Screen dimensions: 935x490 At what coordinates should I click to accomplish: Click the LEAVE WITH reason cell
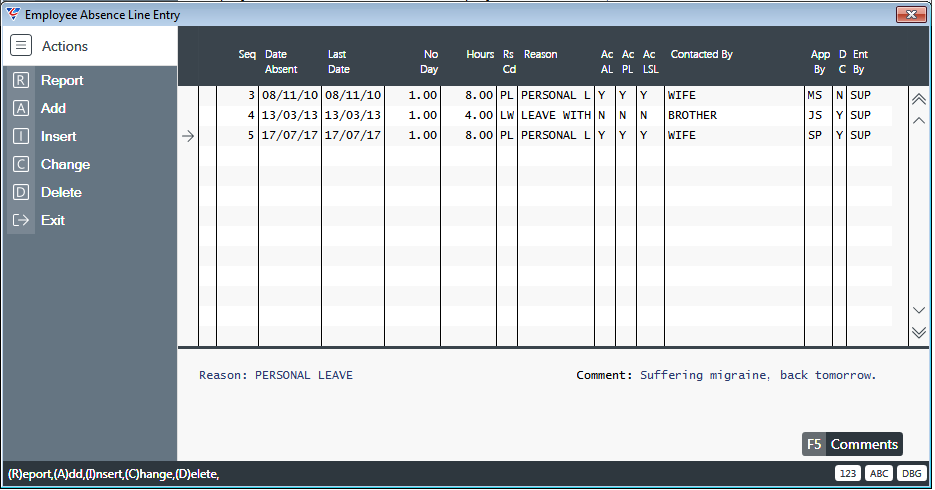(556, 115)
